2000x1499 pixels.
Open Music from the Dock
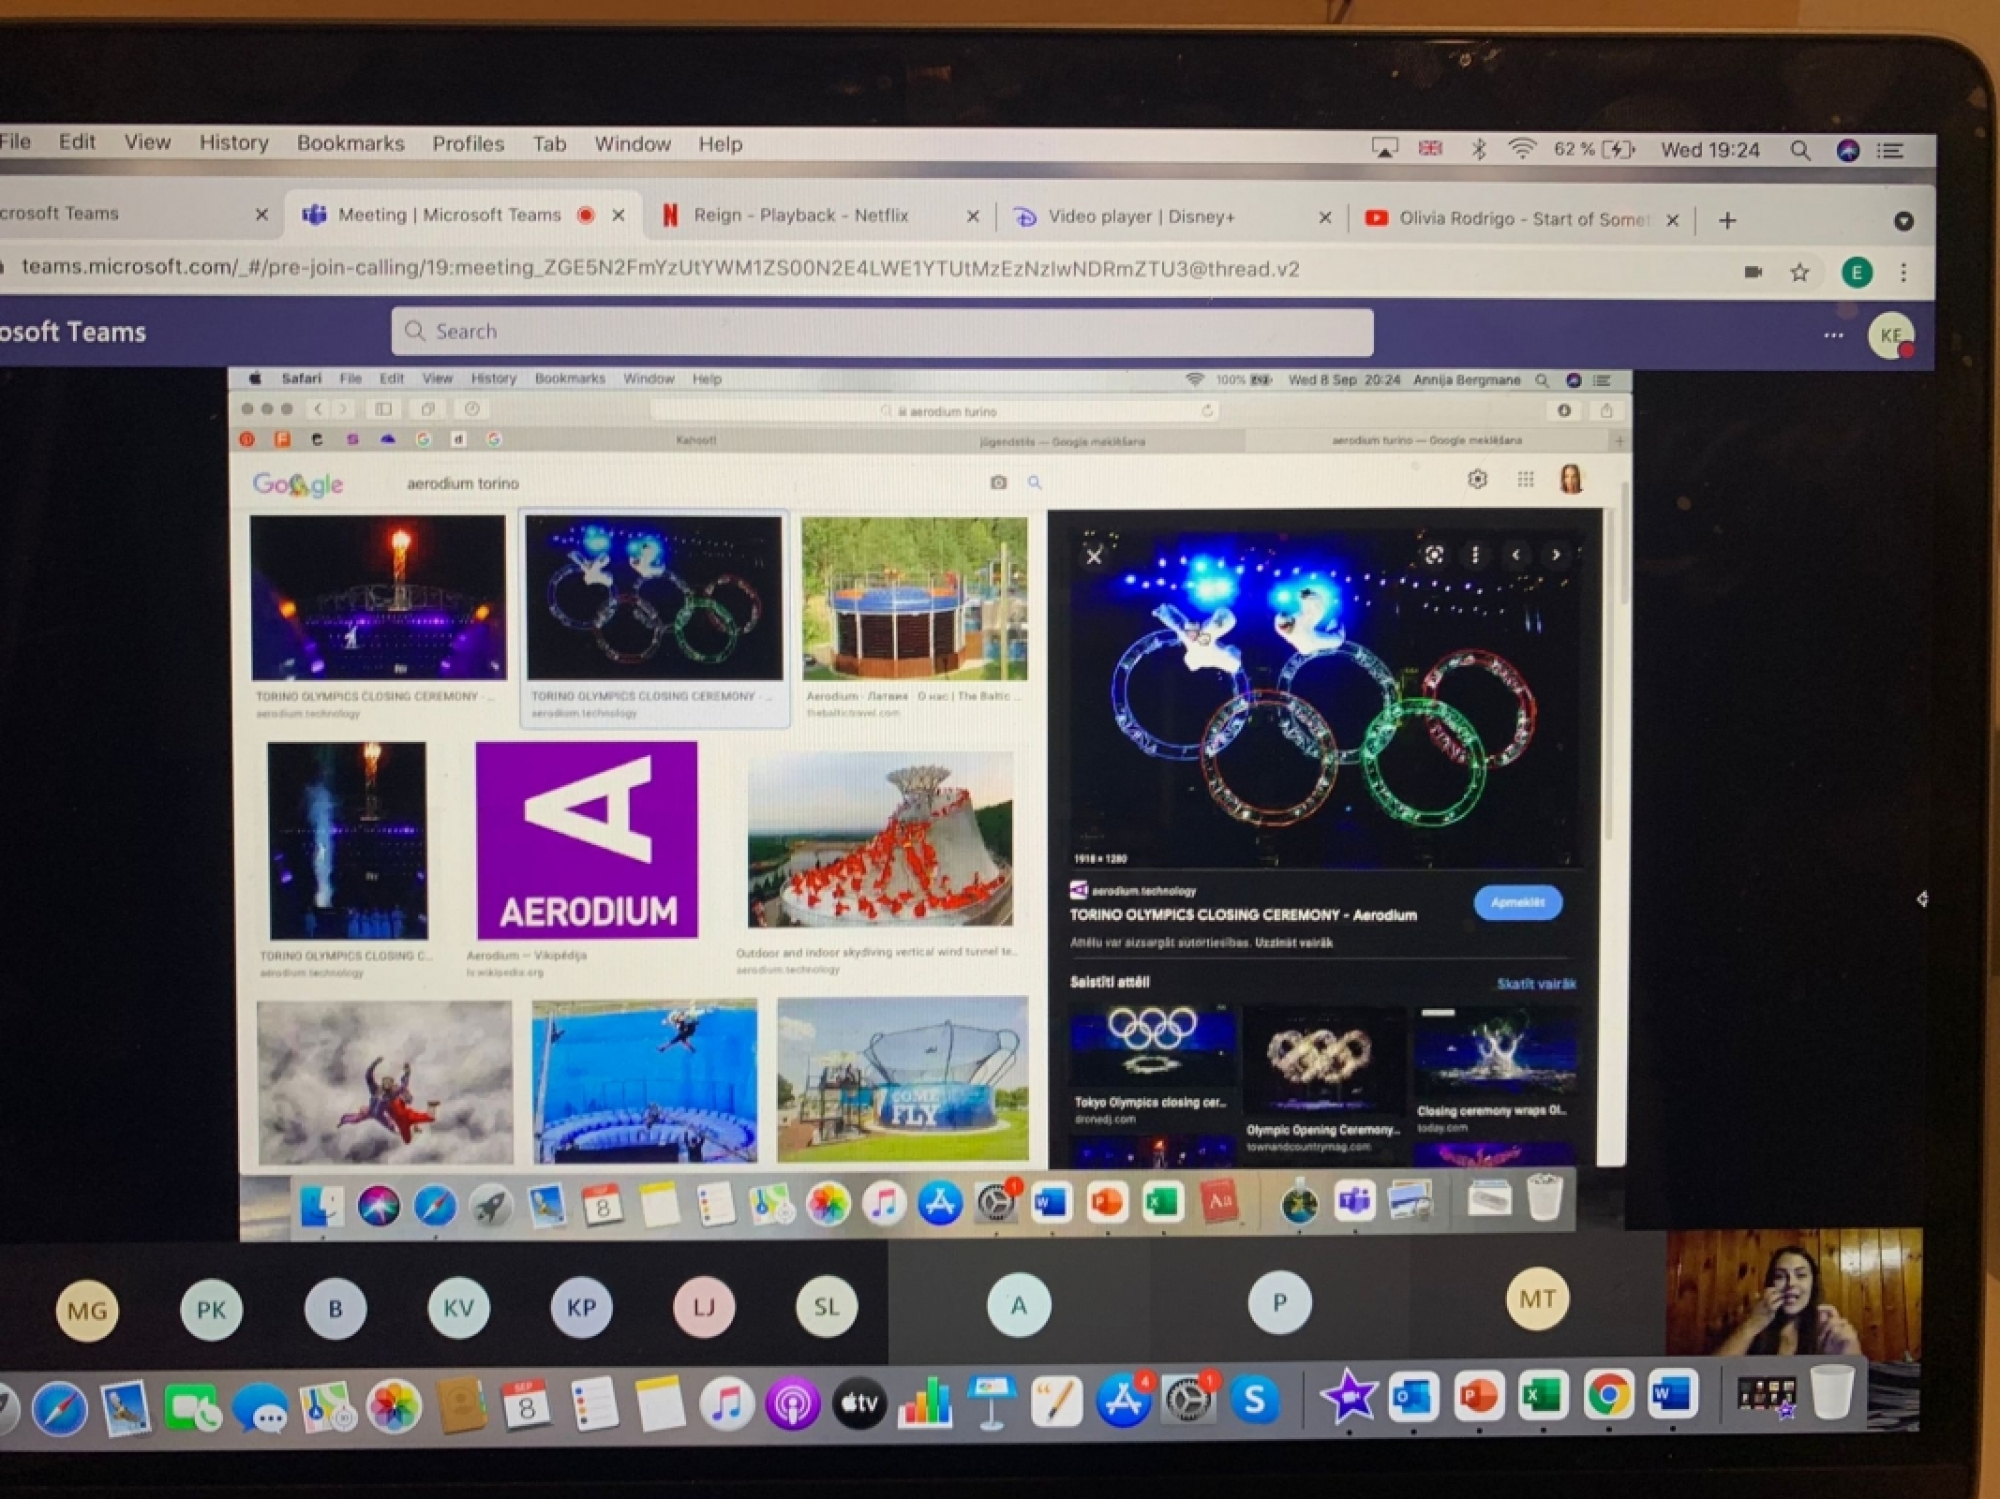(726, 1404)
